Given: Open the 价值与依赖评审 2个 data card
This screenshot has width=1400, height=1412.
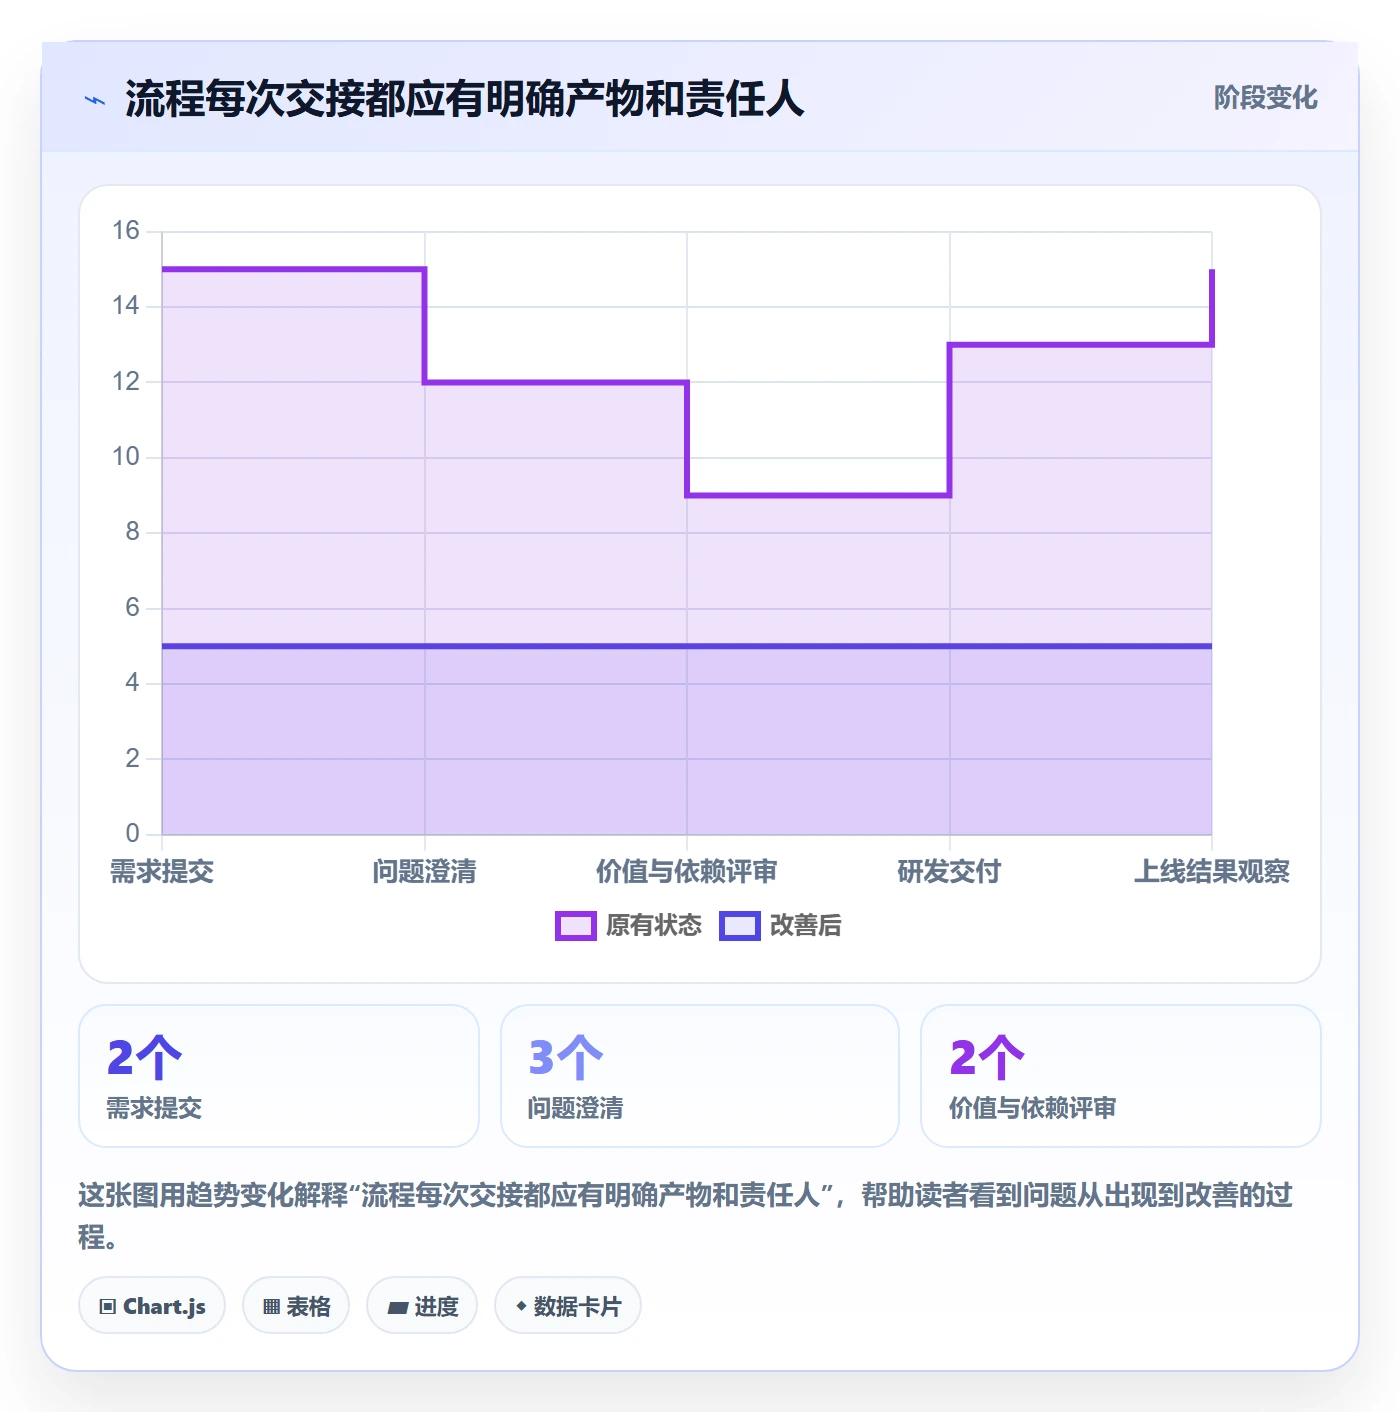Looking at the screenshot, I should point(1121,1076).
